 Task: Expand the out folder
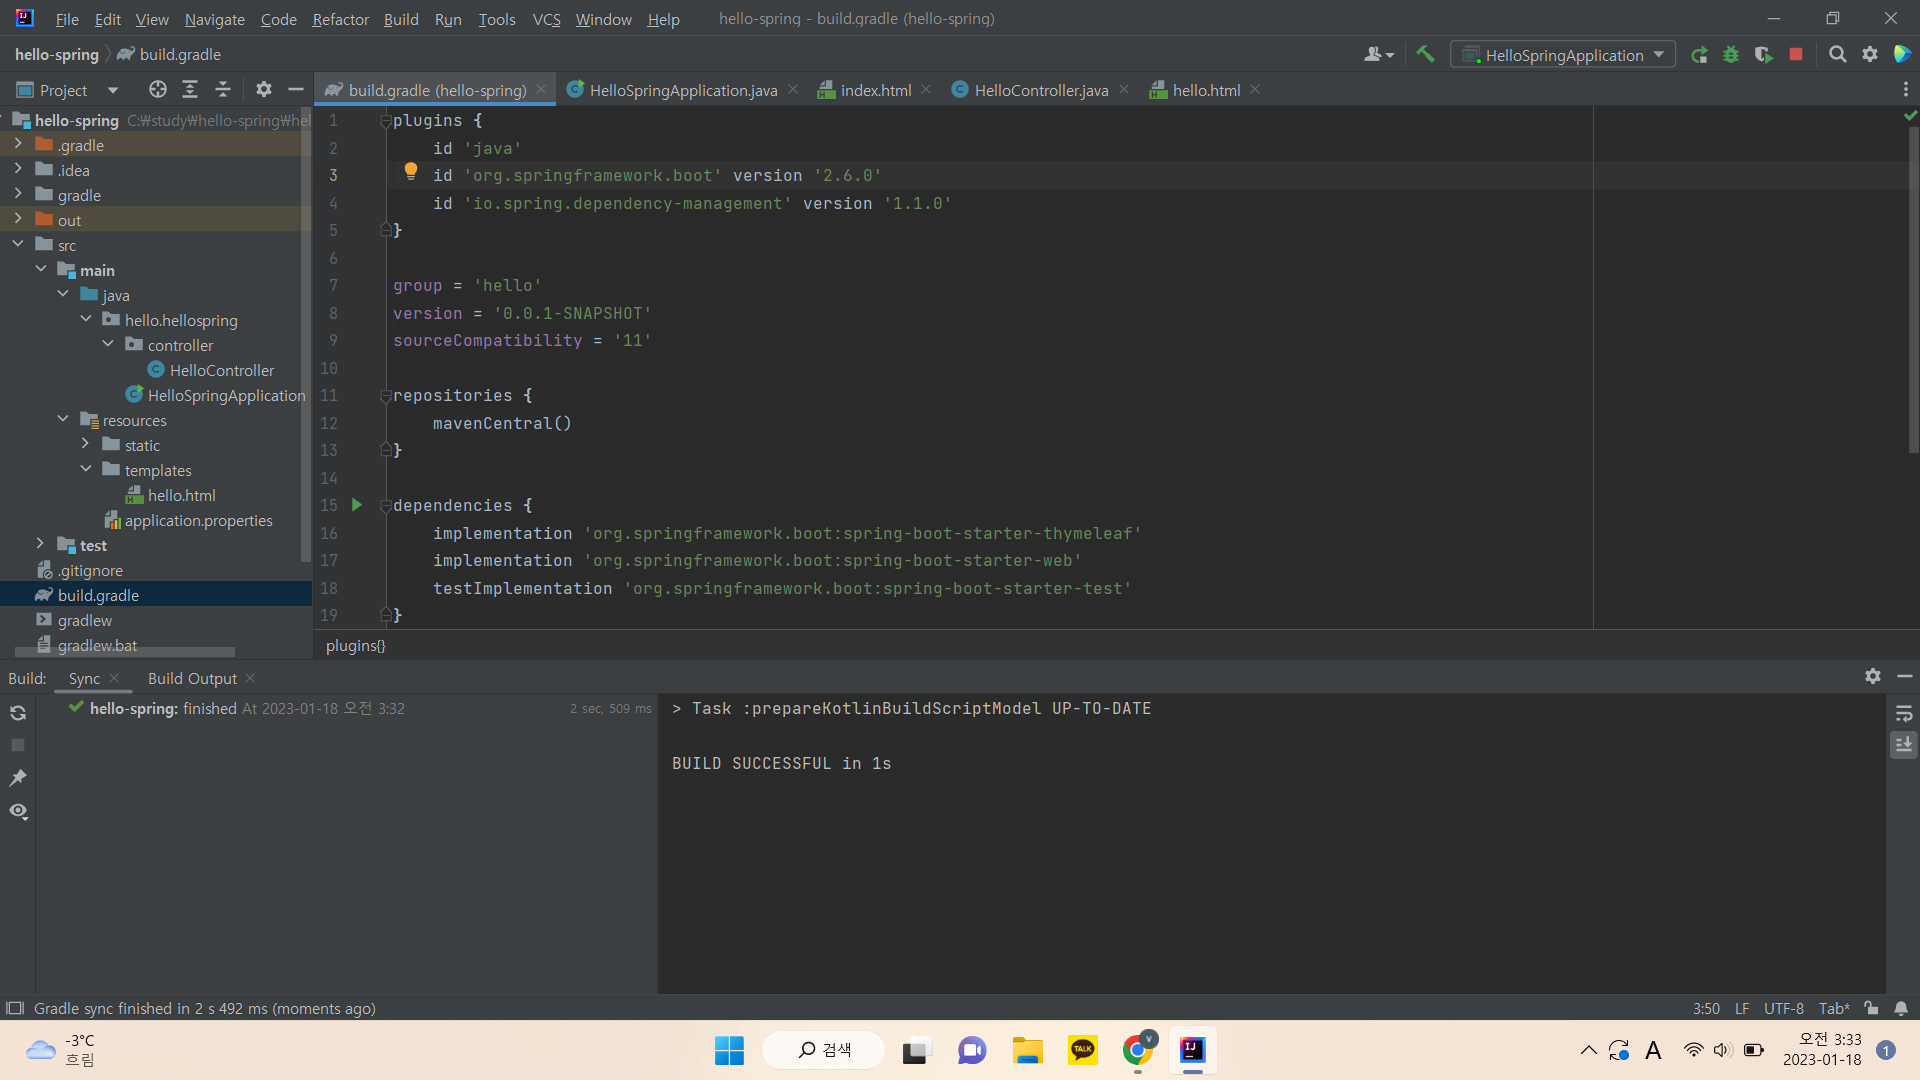[x=18, y=219]
